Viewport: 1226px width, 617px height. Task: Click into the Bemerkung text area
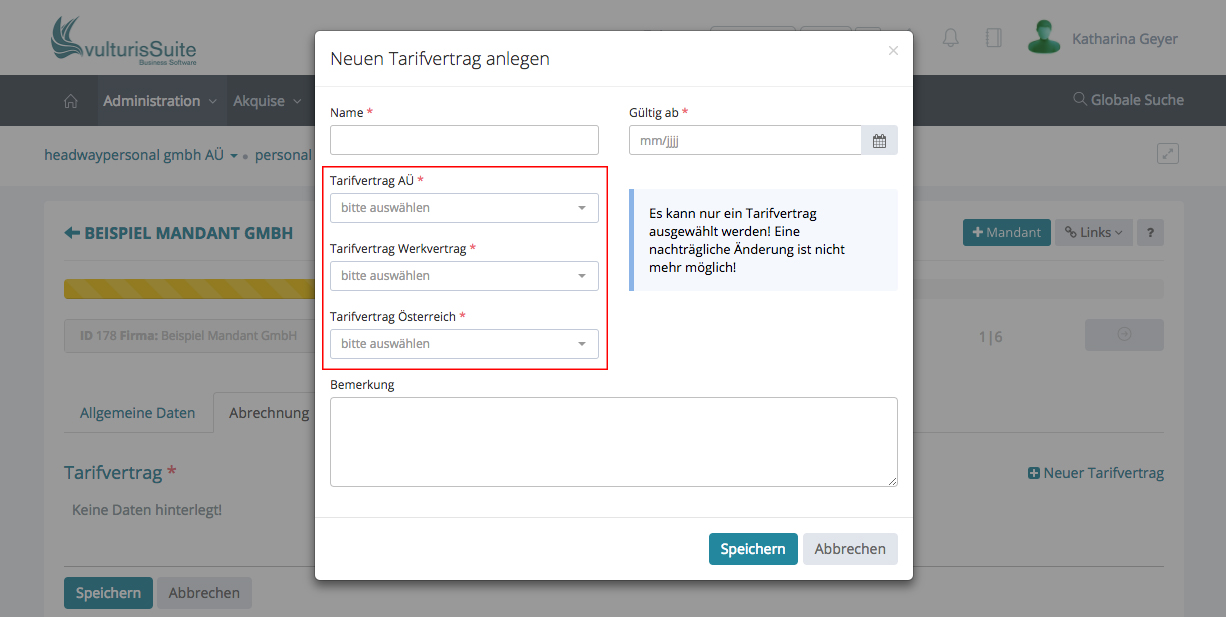(x=613, y=442)
